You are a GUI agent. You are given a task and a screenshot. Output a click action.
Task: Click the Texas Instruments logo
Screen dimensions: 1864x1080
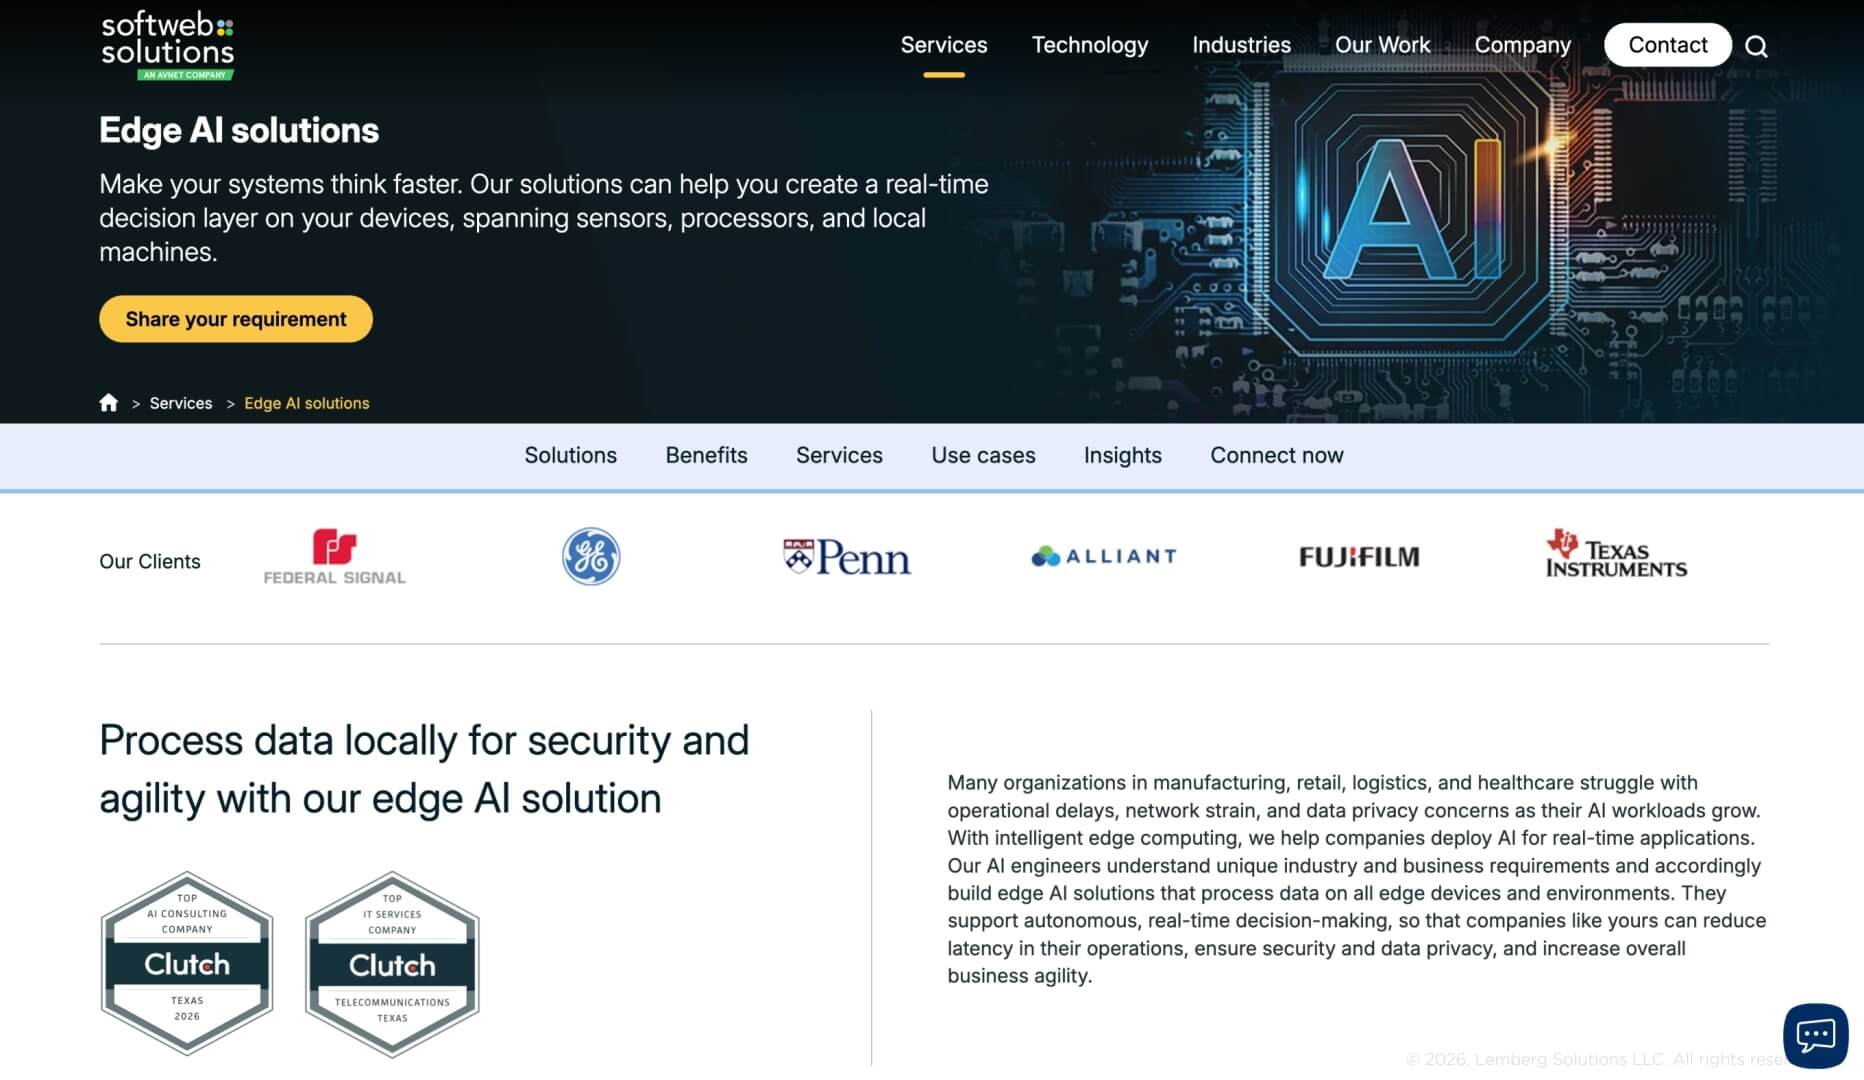coord(1615,555)
